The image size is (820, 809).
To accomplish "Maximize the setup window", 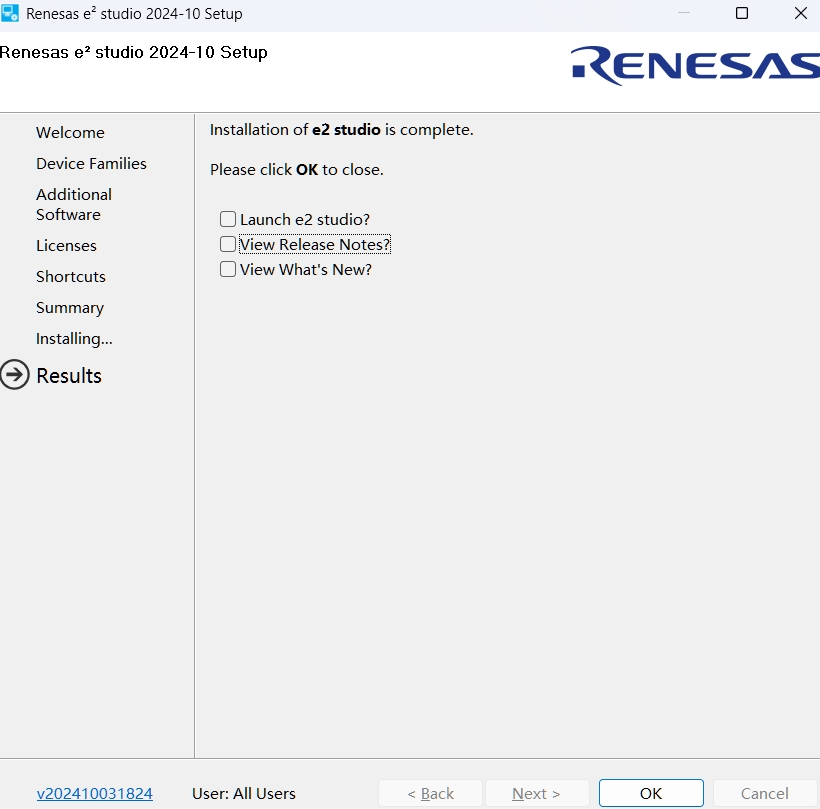I will pos(742,14).
